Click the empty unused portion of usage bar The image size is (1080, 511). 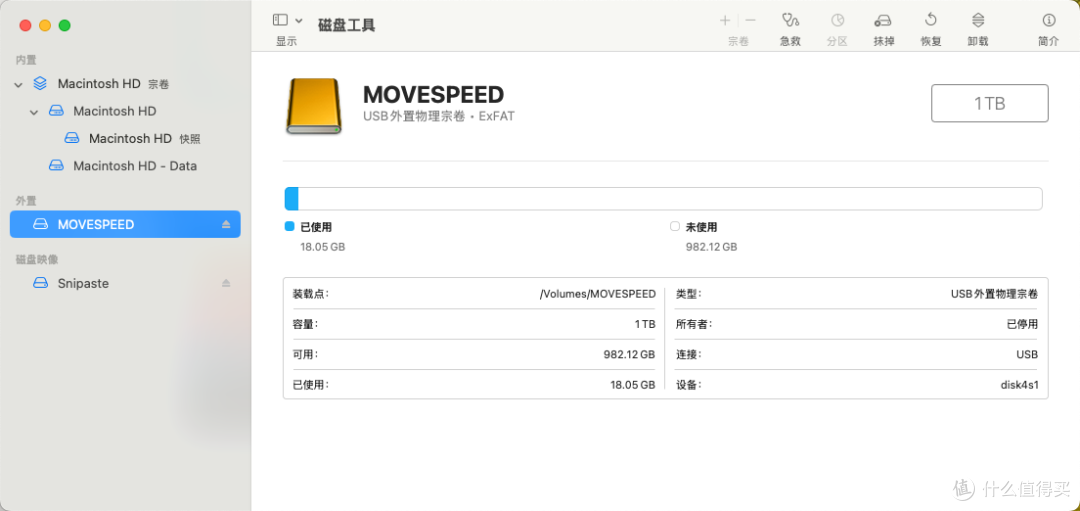coord(670,198)
